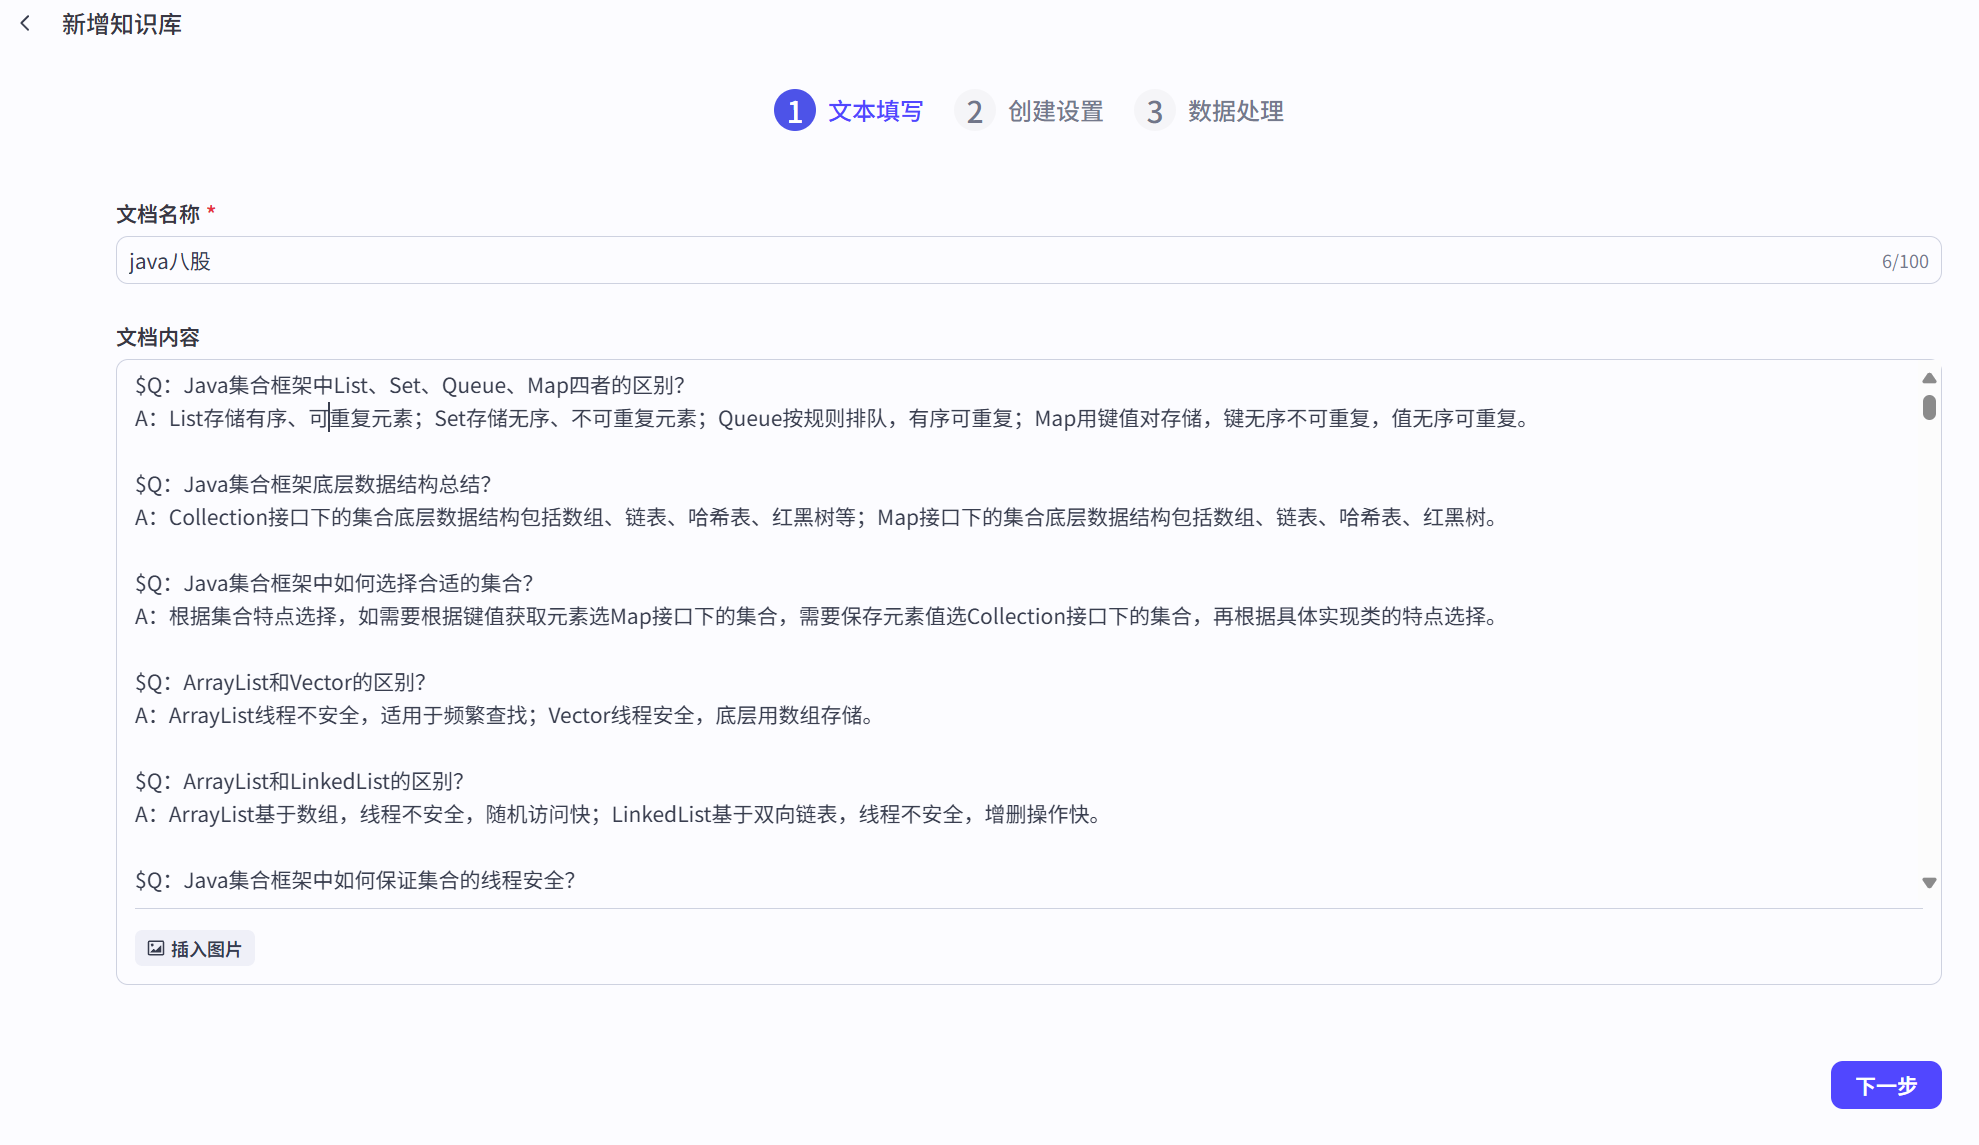
Task: Click the line "$Q：Java集合框架中如何保证集合的线程安全？"
Action: (355, 880)
